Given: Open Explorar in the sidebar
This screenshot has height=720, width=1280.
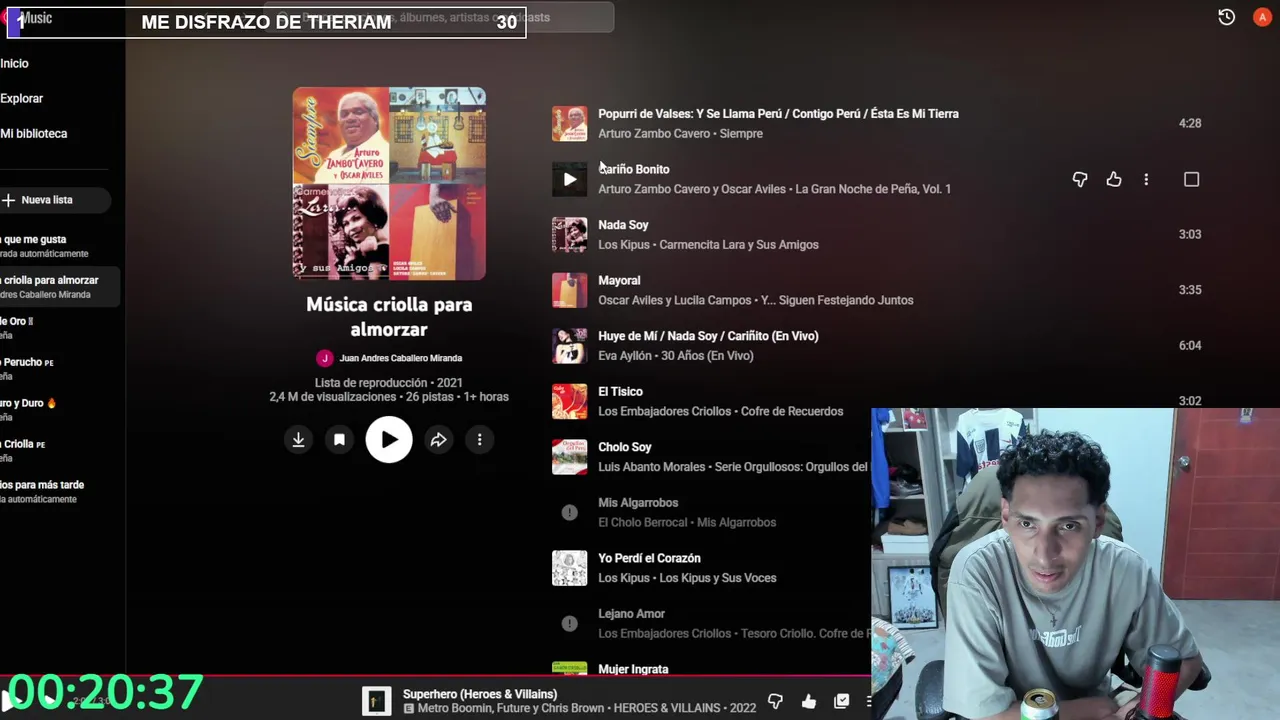Looking at the screenshot, I should [21, 98].
